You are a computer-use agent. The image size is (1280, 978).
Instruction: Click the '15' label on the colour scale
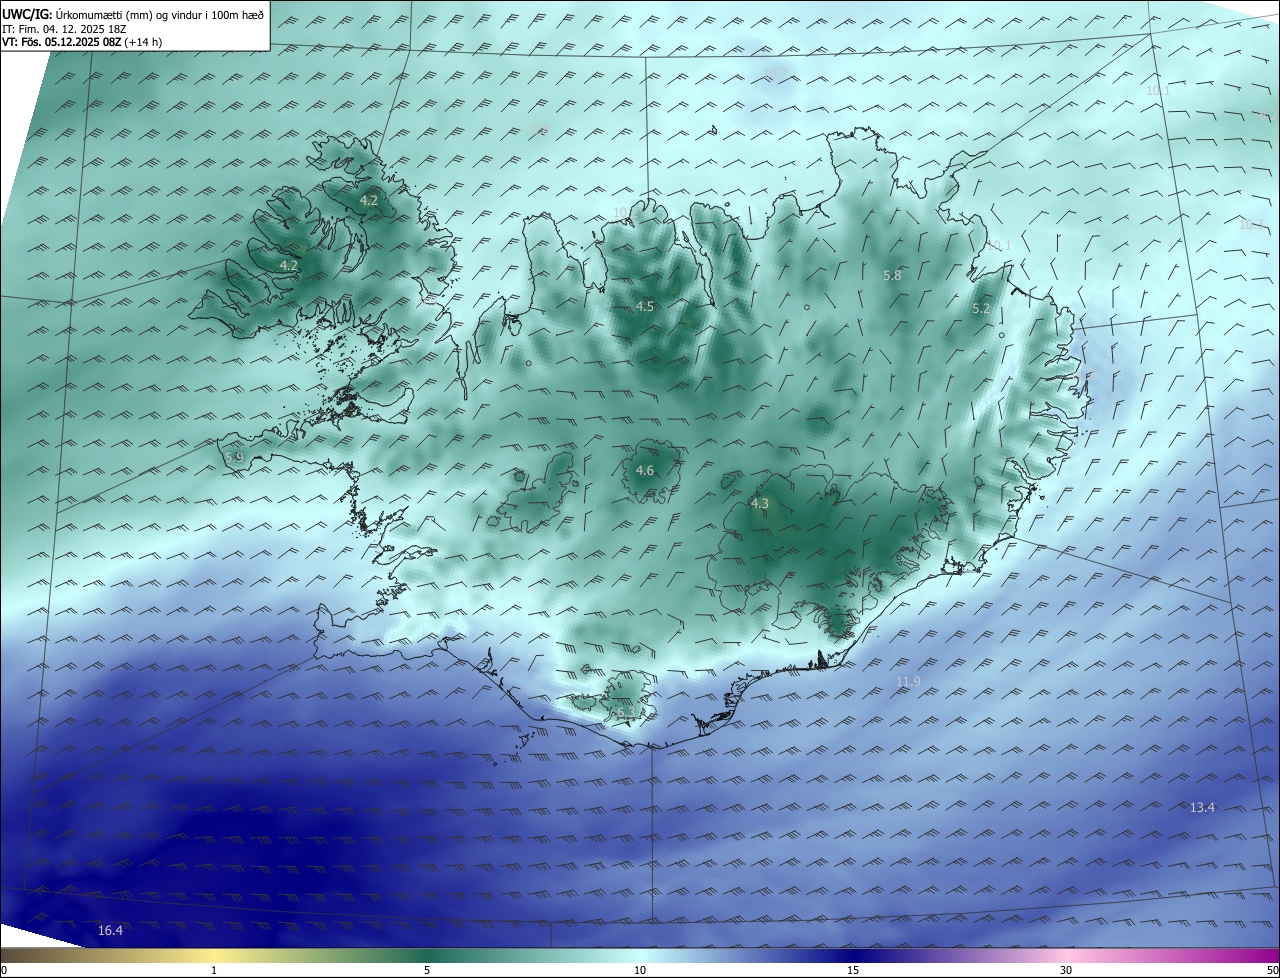853,970
